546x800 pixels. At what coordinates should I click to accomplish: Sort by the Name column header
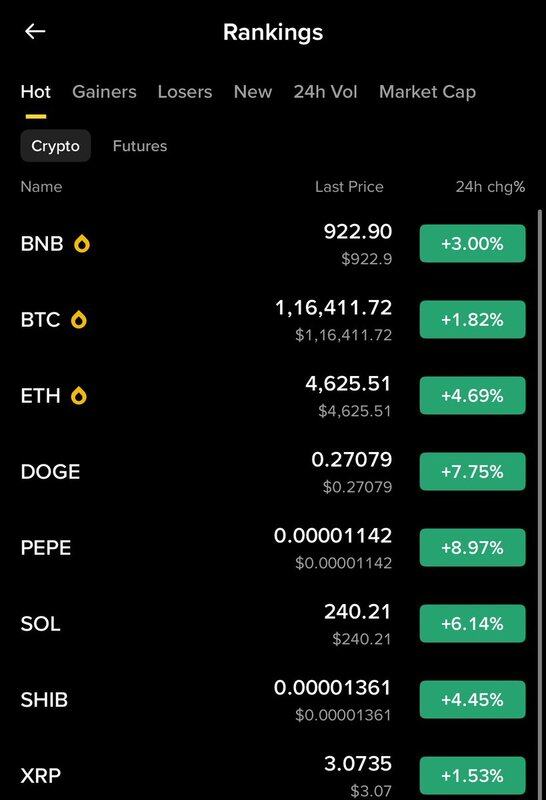point(41,187)
